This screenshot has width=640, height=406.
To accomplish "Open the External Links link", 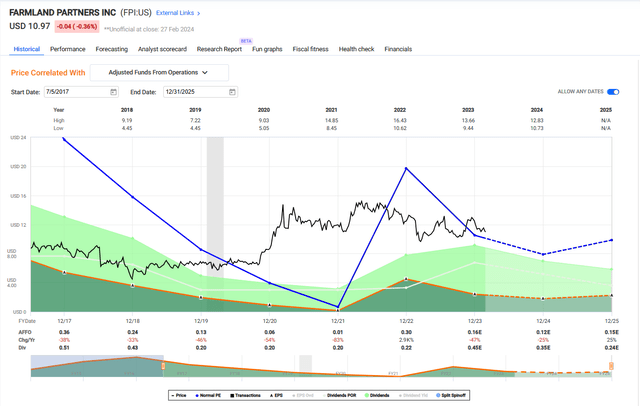I will (x=175, y=13).
